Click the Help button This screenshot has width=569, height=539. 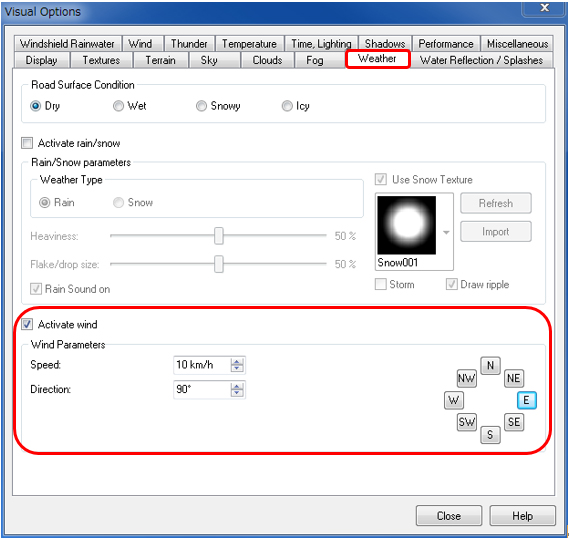[x=523, y=515]
